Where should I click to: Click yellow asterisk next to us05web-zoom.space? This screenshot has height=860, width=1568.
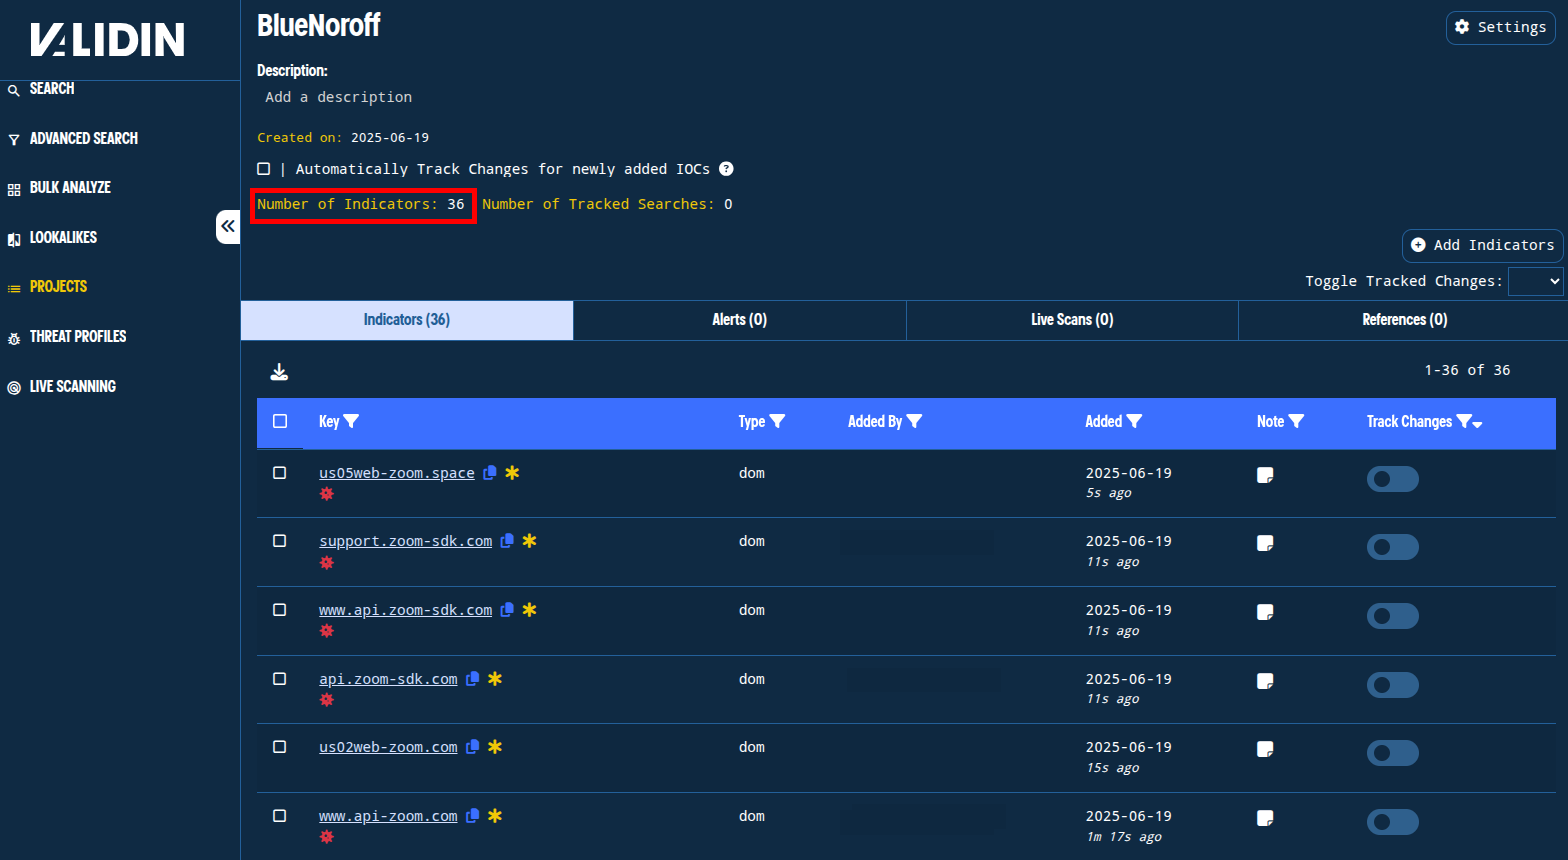(512, 473)
